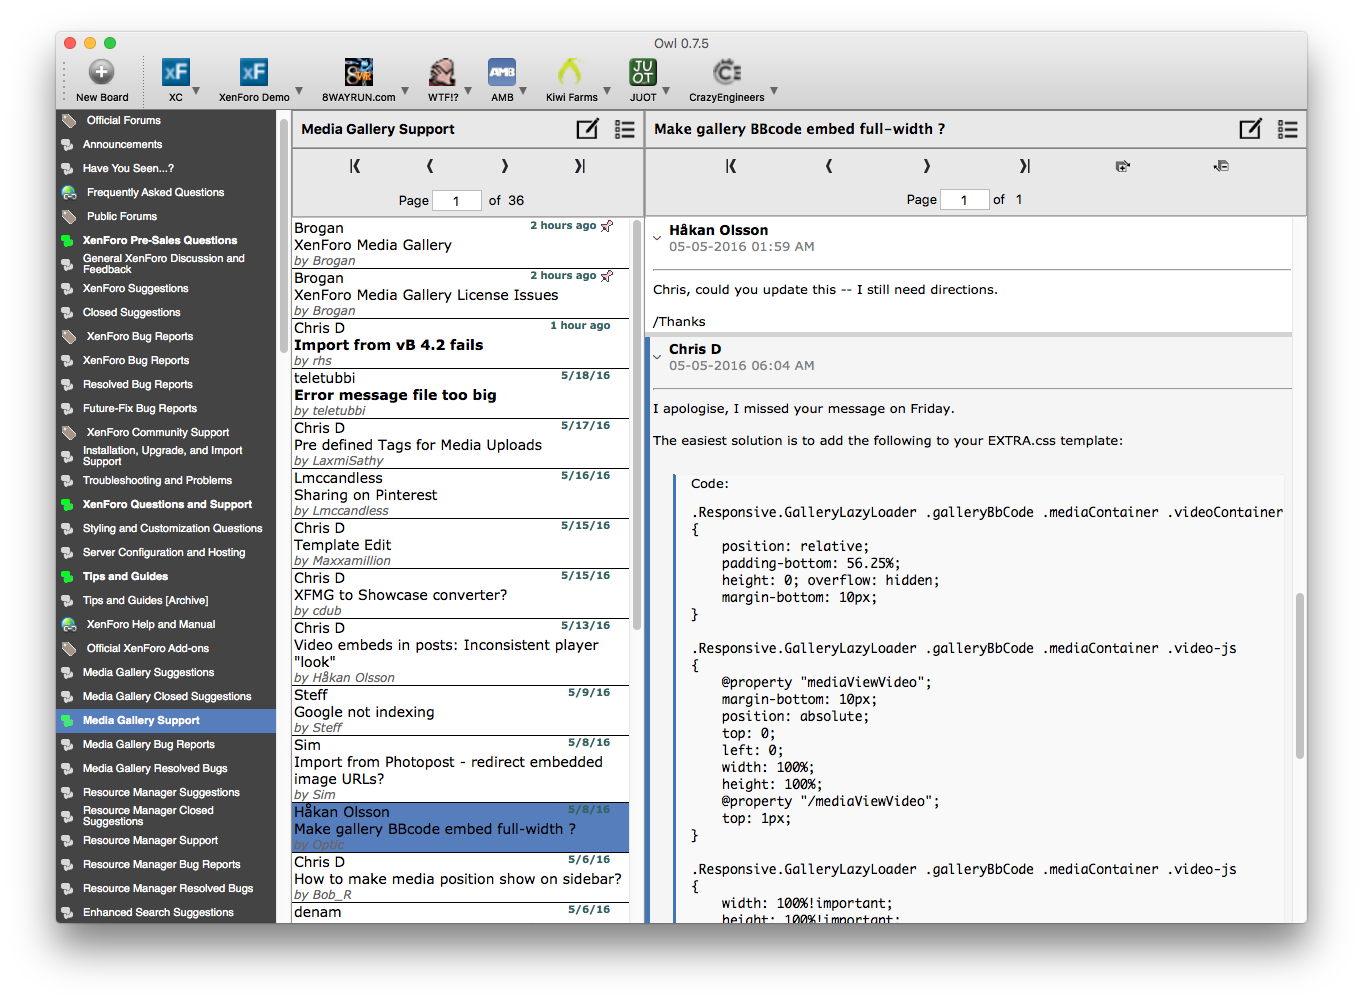
Task: Expand the JUOT dropdown arrow
Action: click(x=666, y=91)
